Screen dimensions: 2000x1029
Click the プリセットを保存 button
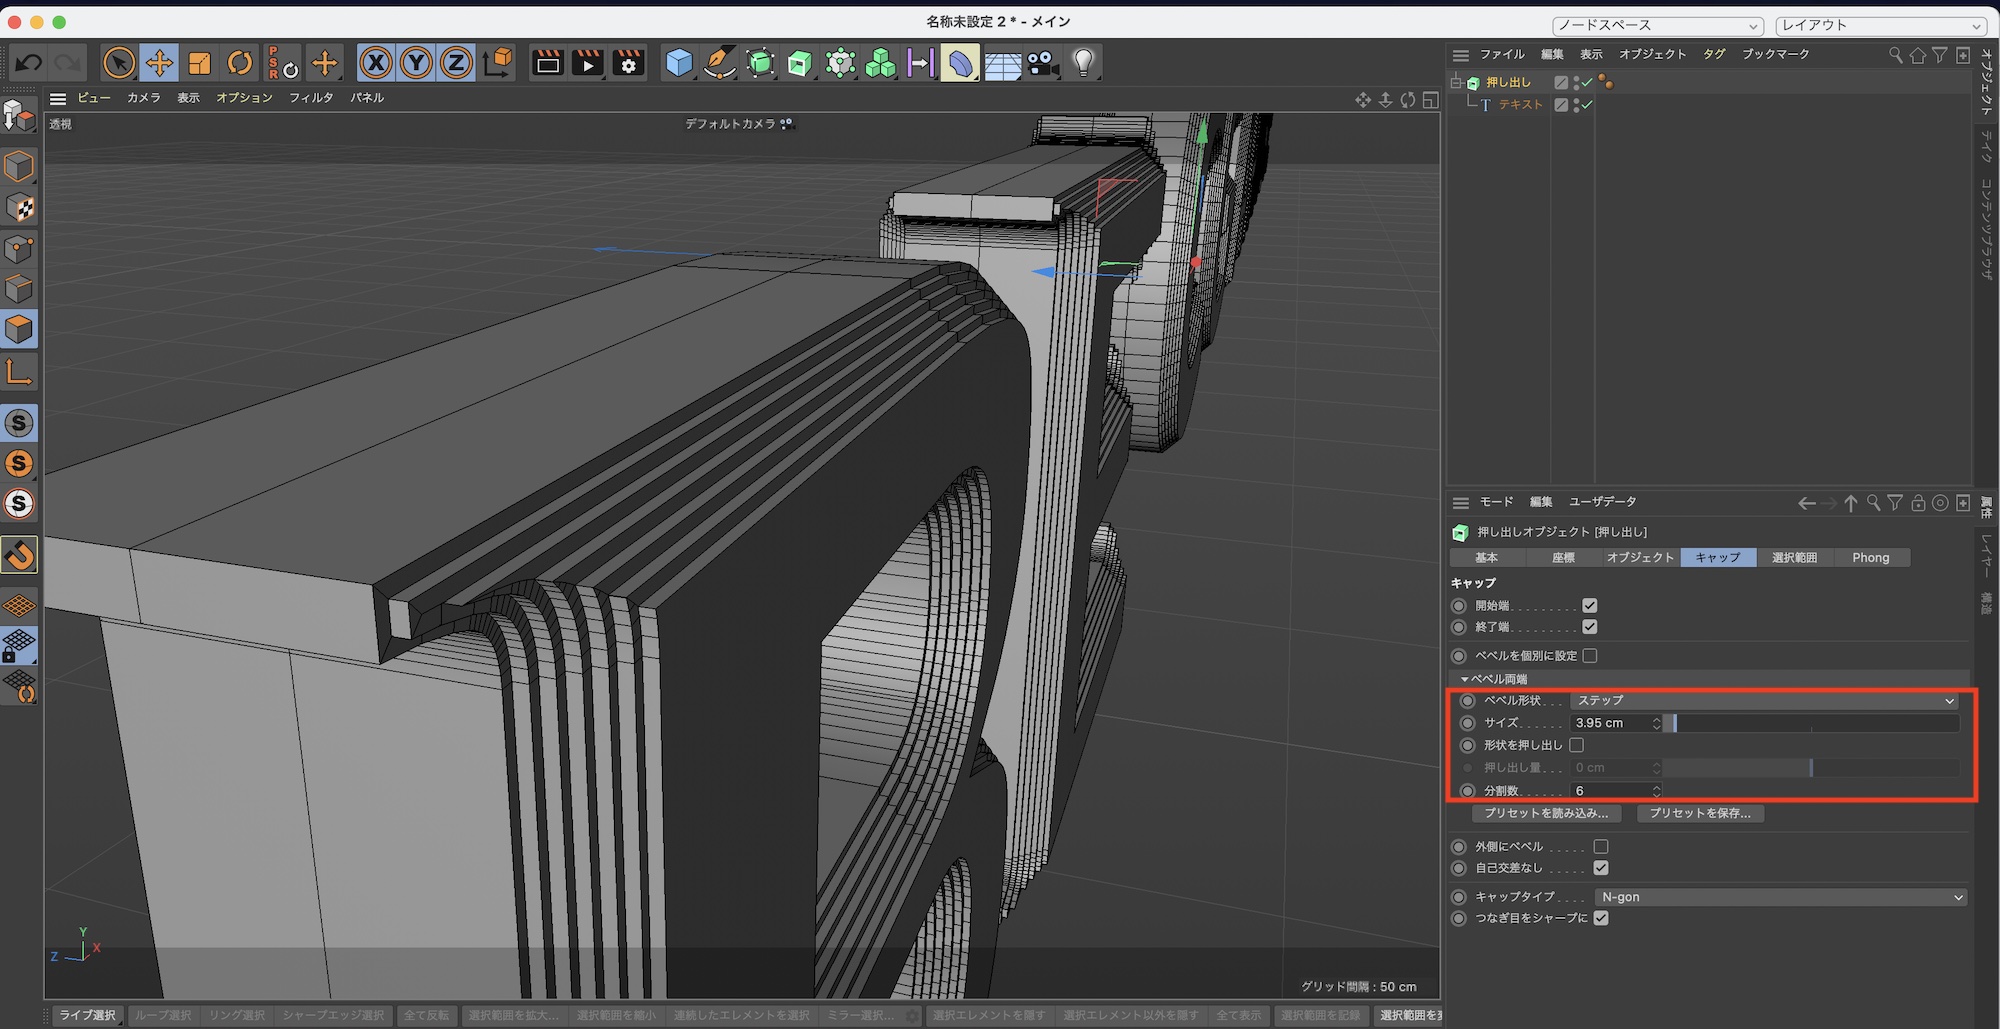pos(1700,813)
